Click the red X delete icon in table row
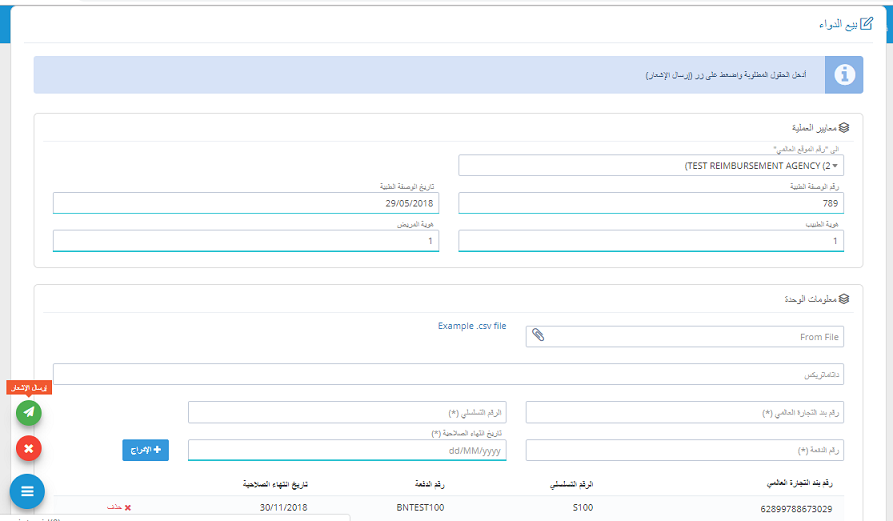The height and width of the screenshot is (521, 893). tap(127, 508)
